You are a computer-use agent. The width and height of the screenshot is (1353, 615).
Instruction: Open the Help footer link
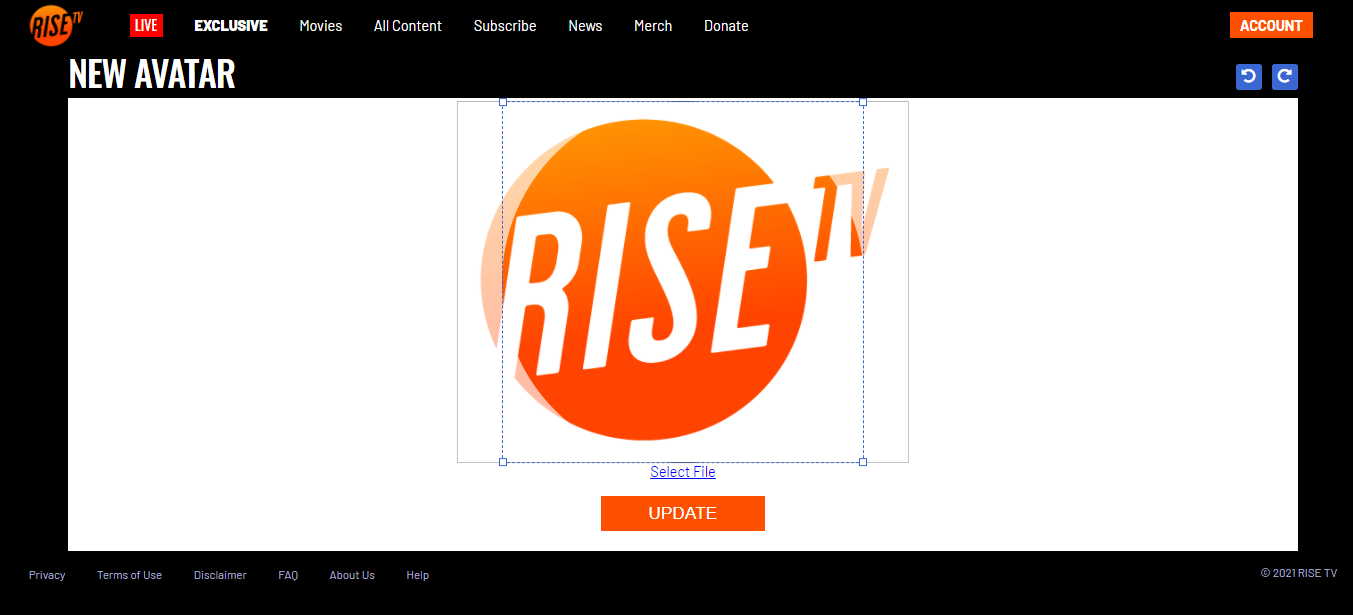click(418, 575)
